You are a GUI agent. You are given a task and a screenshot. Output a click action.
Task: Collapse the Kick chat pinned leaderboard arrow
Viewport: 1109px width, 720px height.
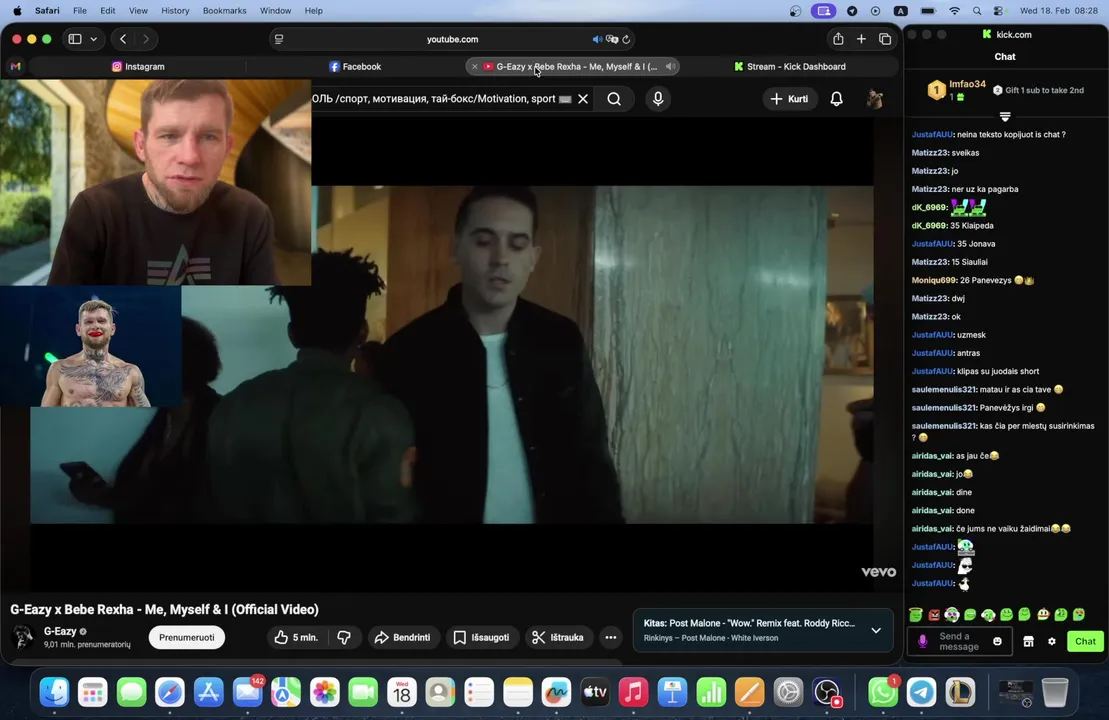(1005, 116)
